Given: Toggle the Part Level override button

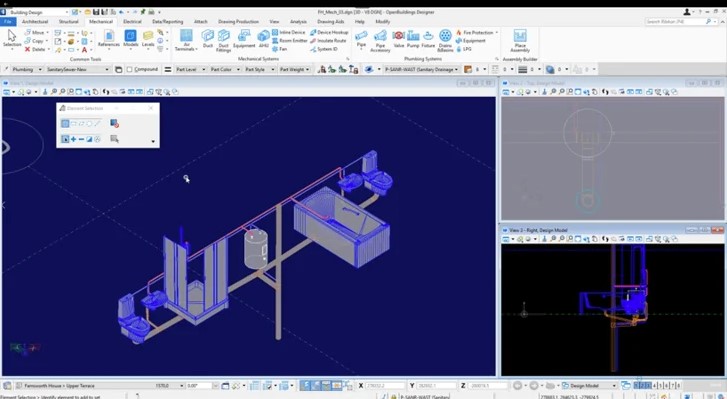Looking at the screenshot, I should point(191,70).
